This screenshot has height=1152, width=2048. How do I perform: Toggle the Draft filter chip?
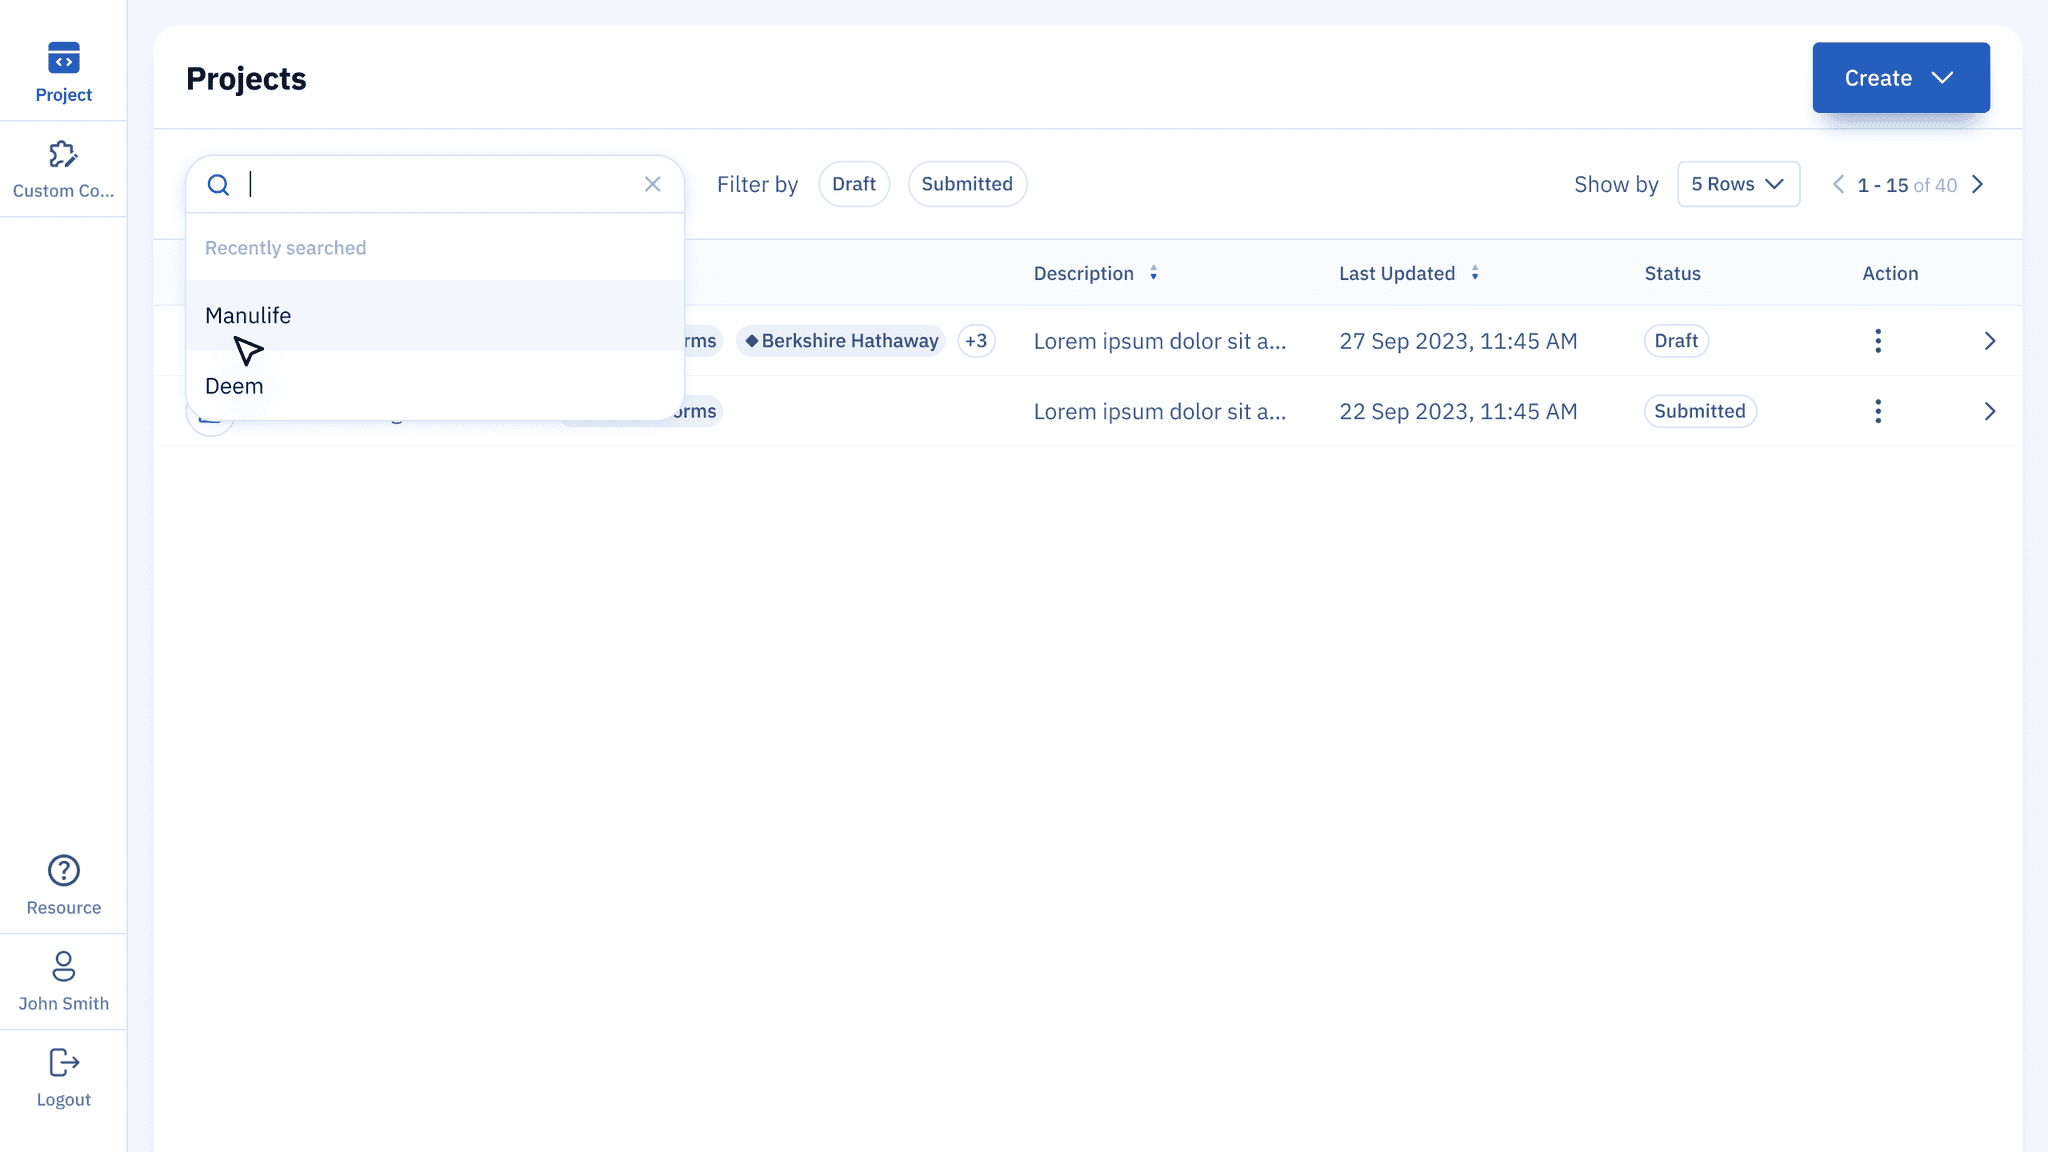point(853,184)
